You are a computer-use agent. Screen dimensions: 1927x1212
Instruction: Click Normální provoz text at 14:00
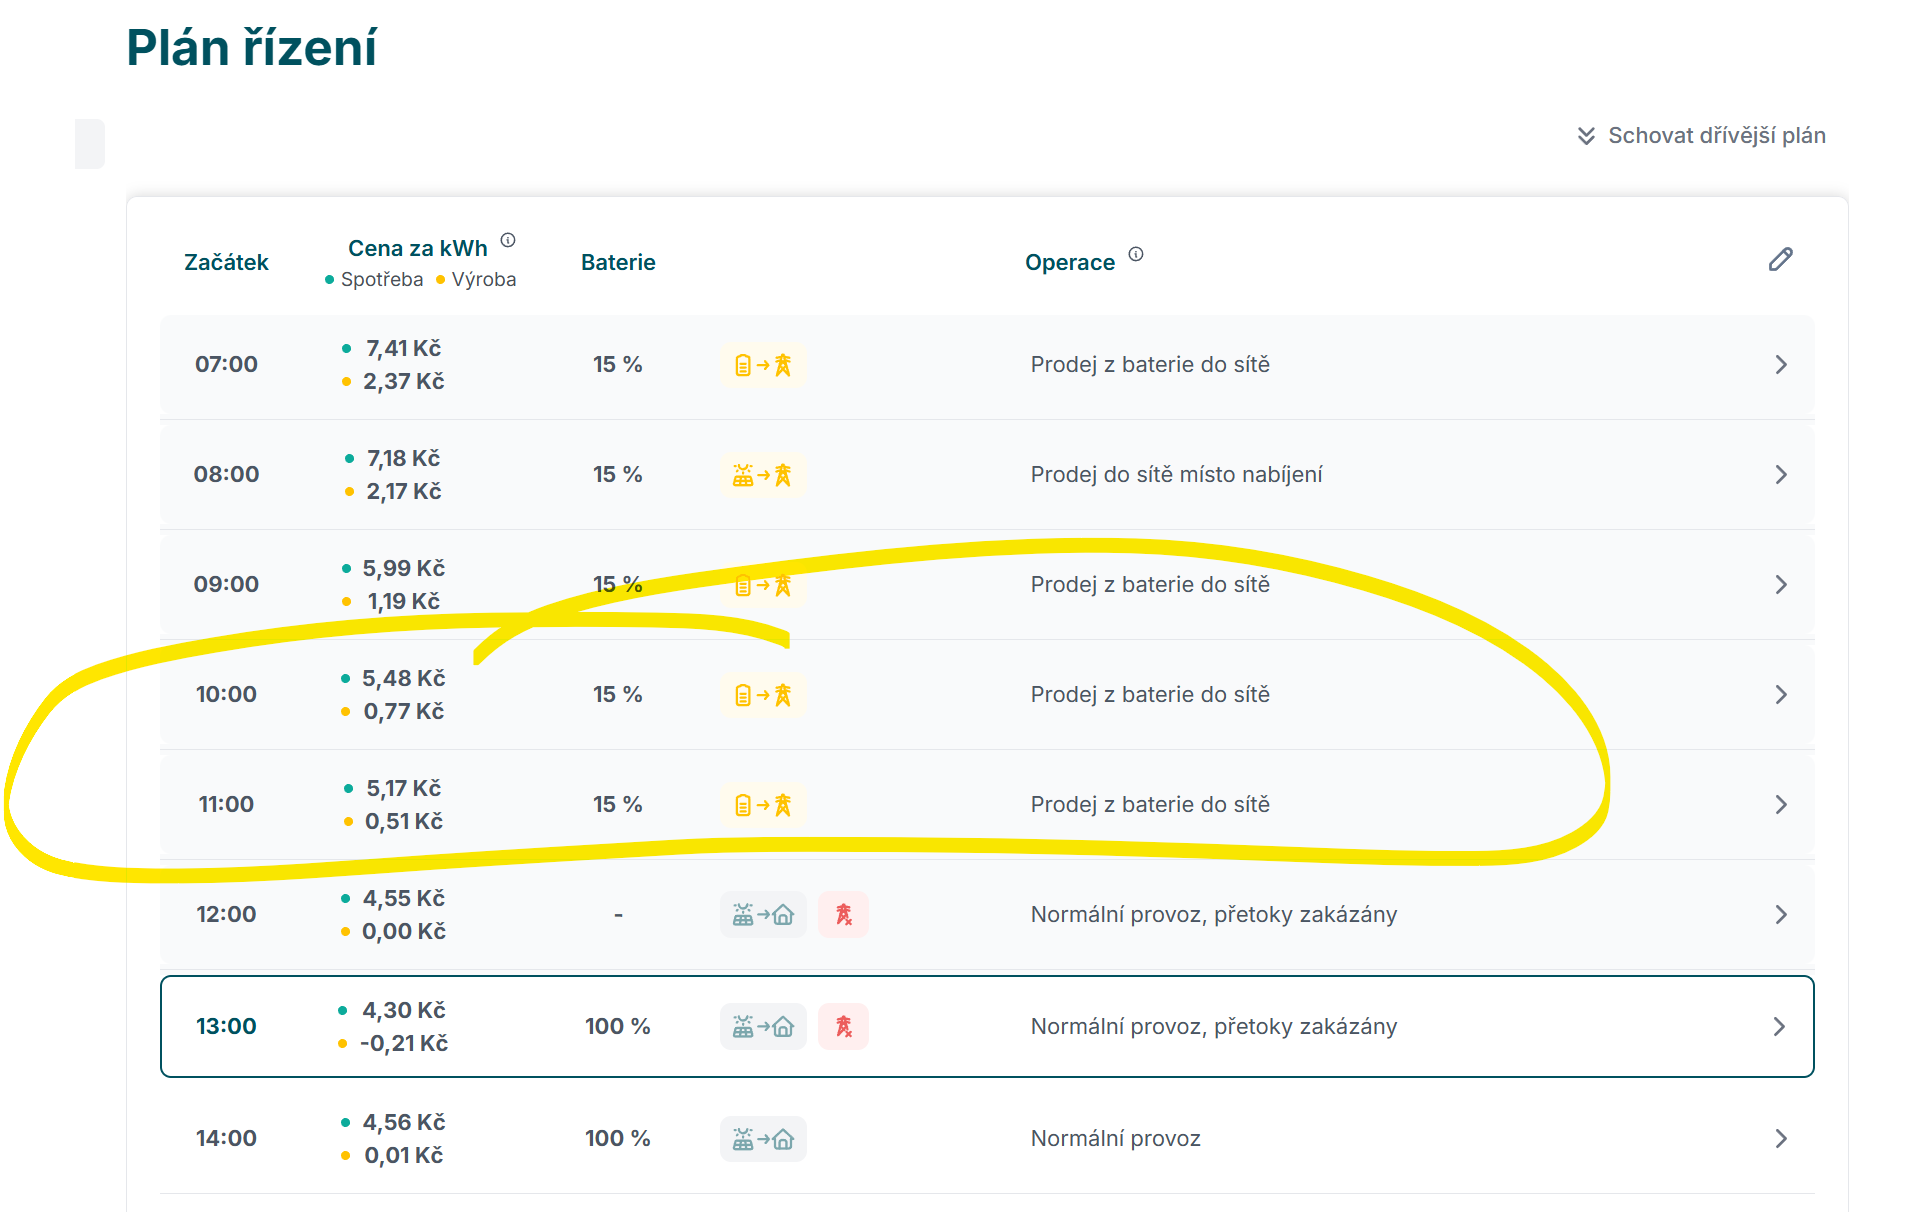[1115, 1139]
